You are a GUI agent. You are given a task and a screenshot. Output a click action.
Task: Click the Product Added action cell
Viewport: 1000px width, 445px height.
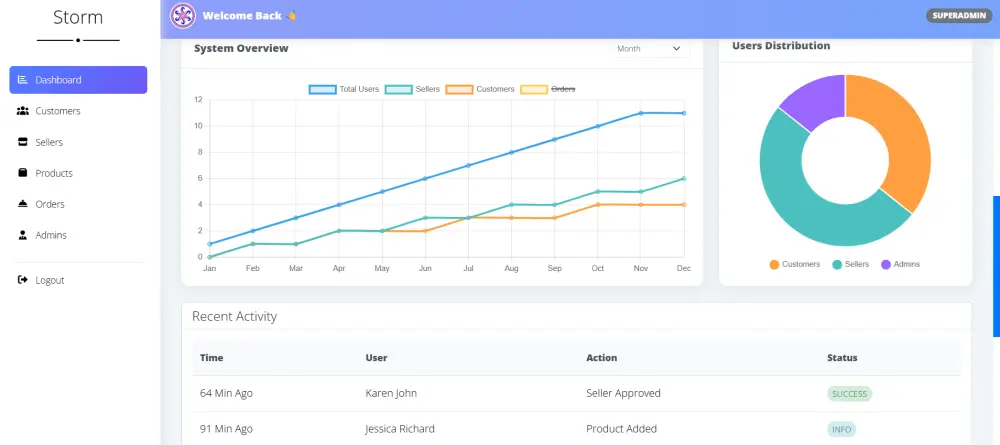click(621, 429)
